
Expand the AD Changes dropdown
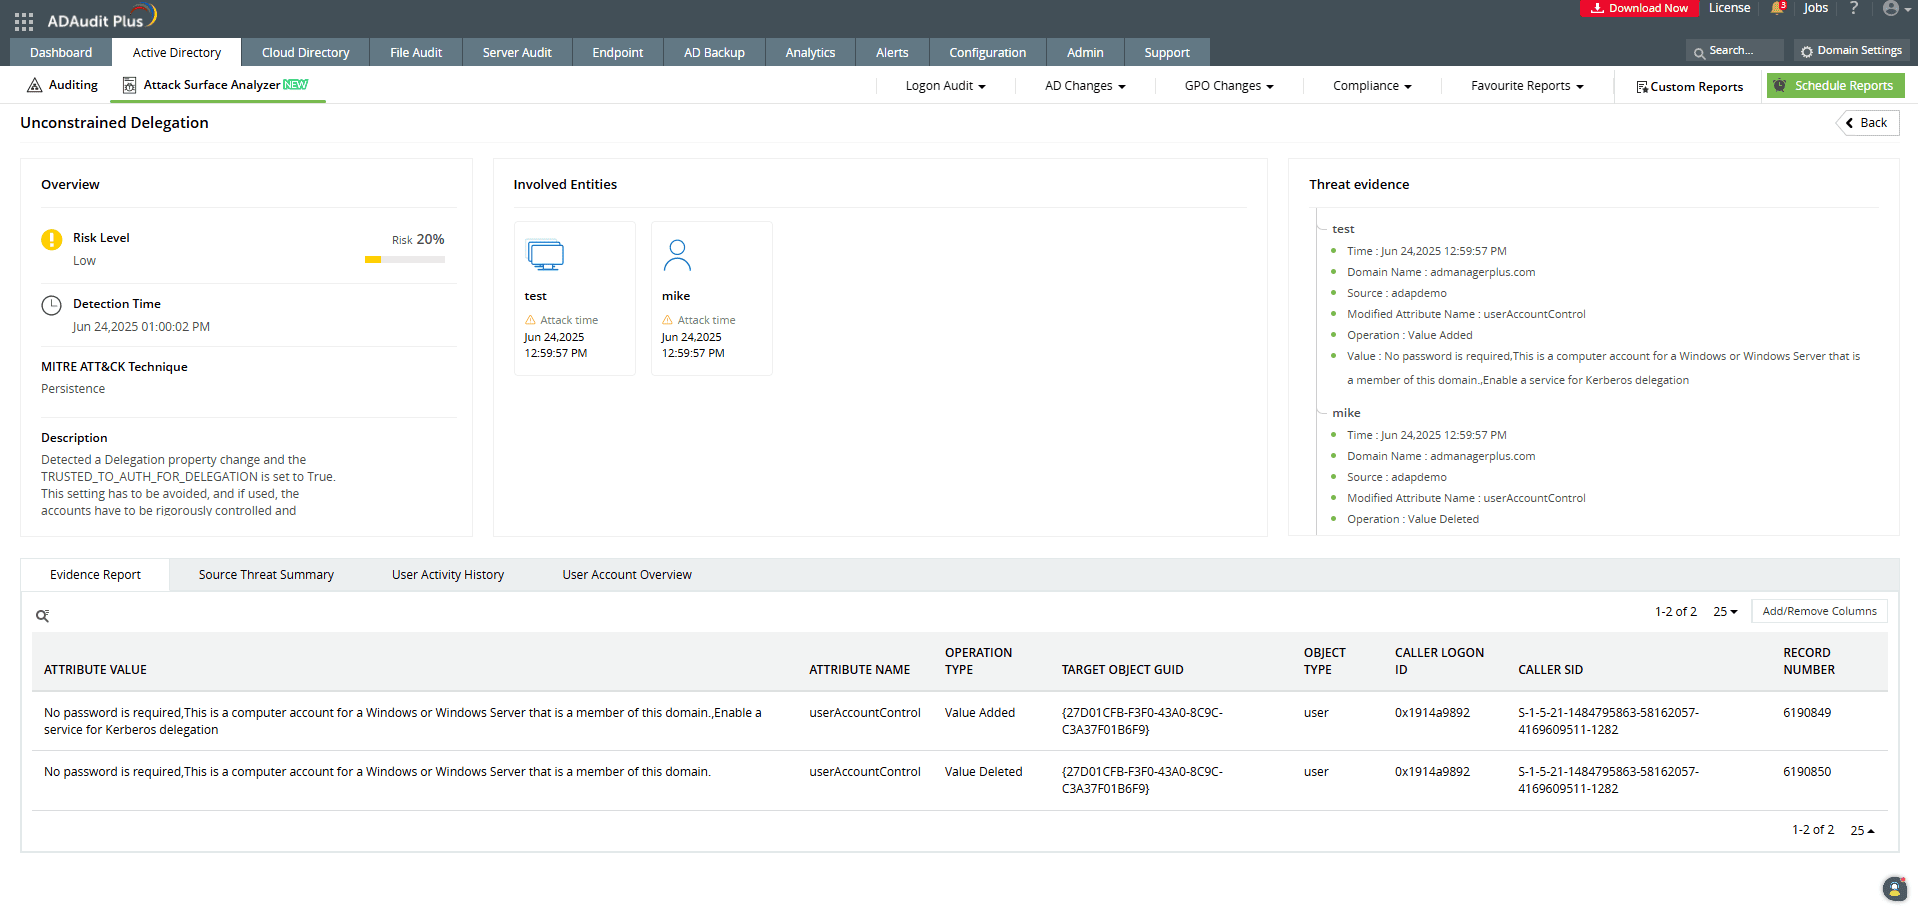[x=1085, y=86]
